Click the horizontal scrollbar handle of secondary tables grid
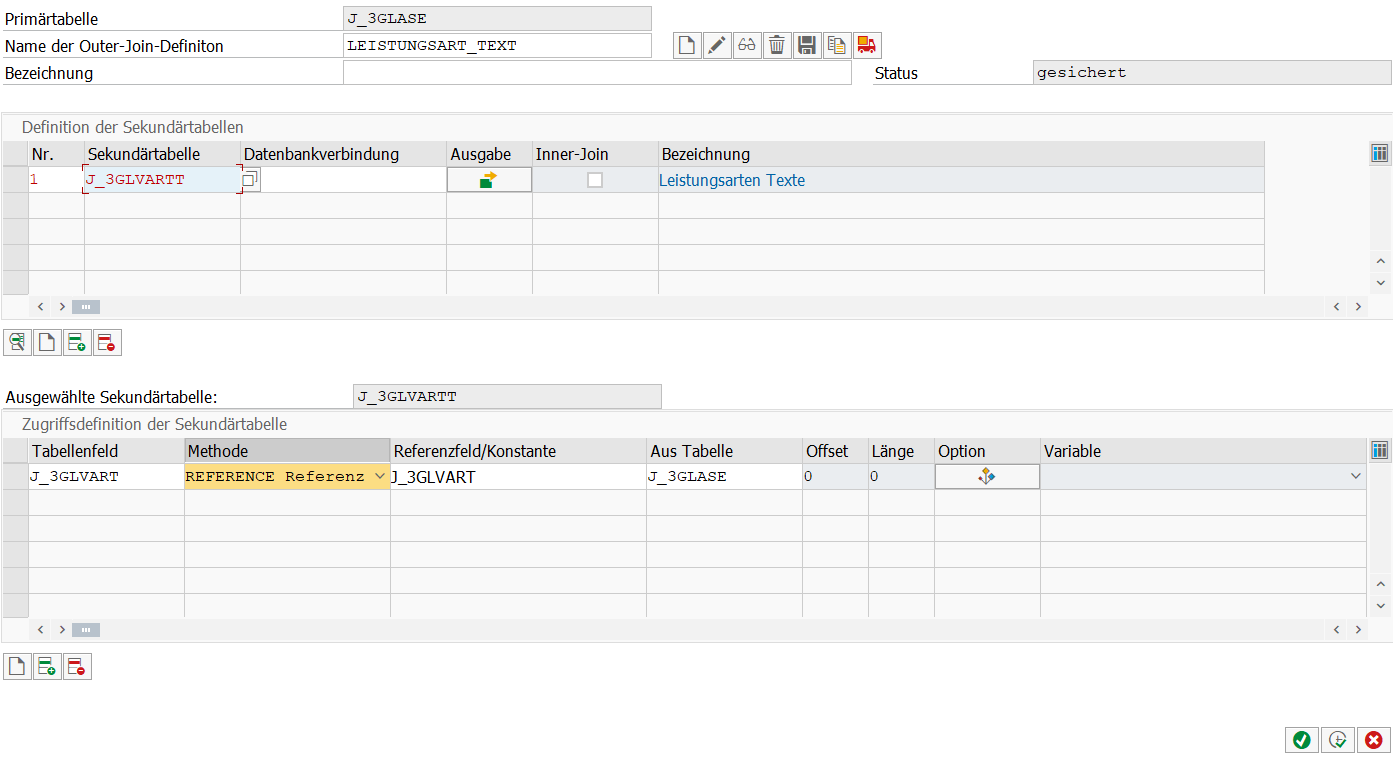This screenshot has height=761, width=1393. tap(86, 307)
